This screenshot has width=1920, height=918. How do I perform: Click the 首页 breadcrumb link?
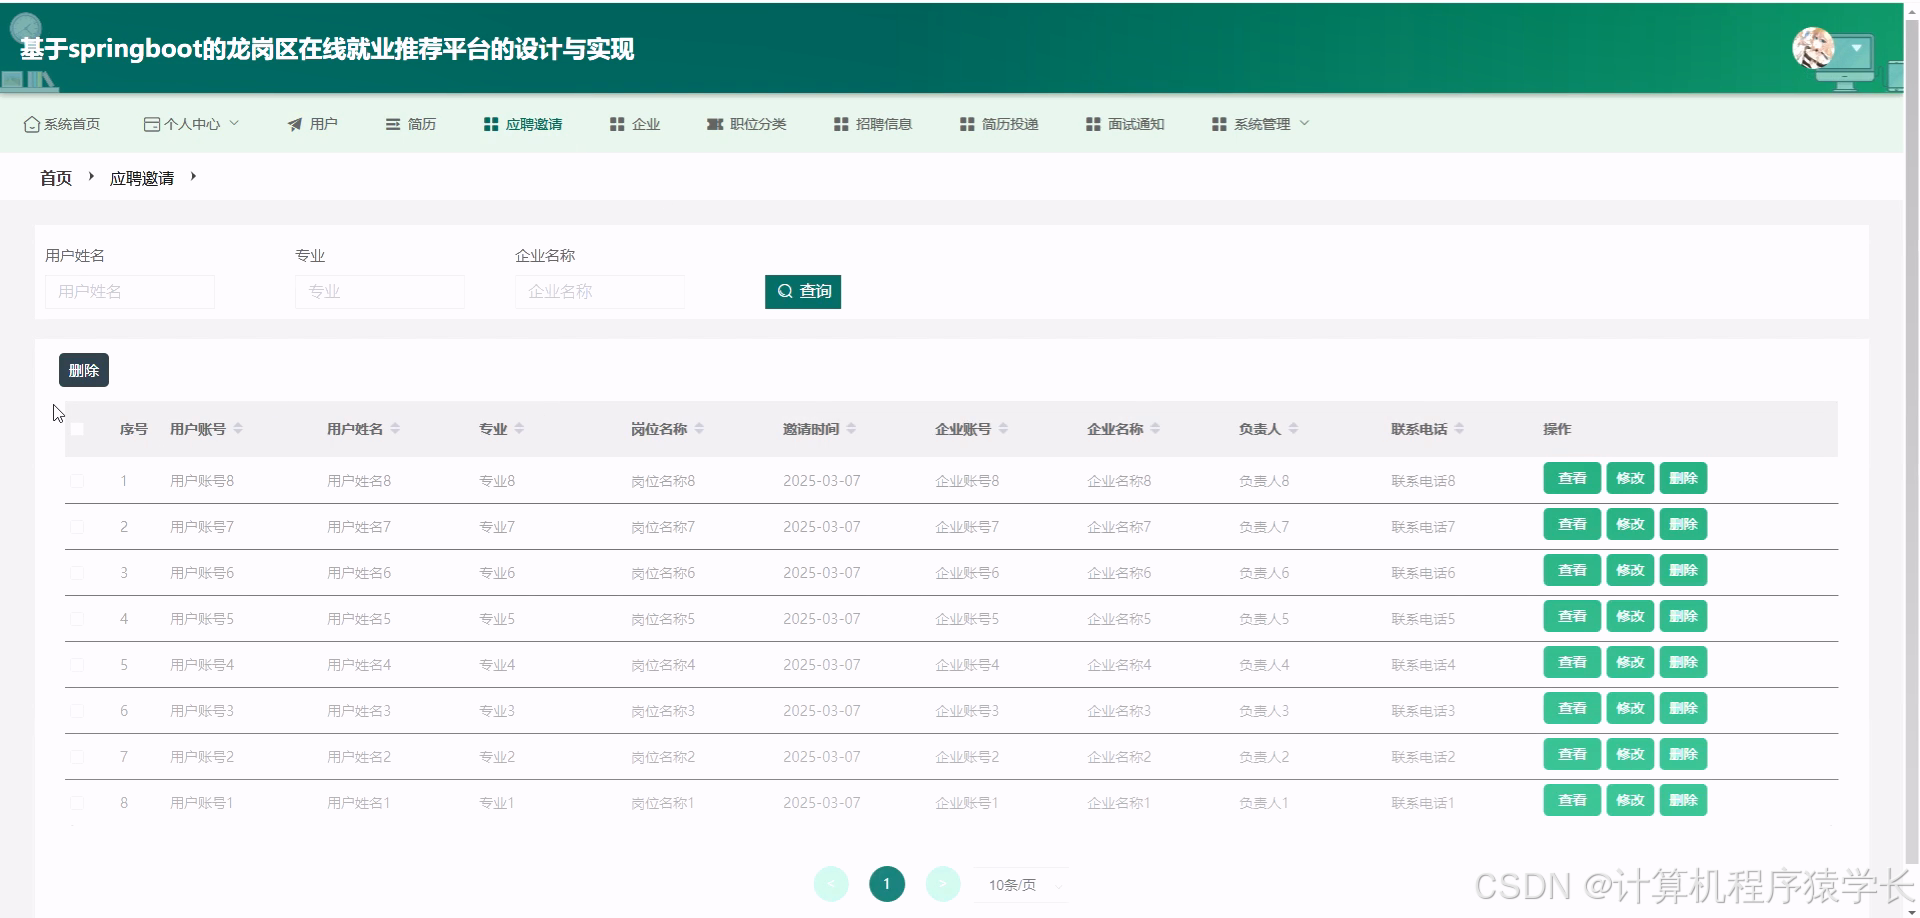pos(55,177)
